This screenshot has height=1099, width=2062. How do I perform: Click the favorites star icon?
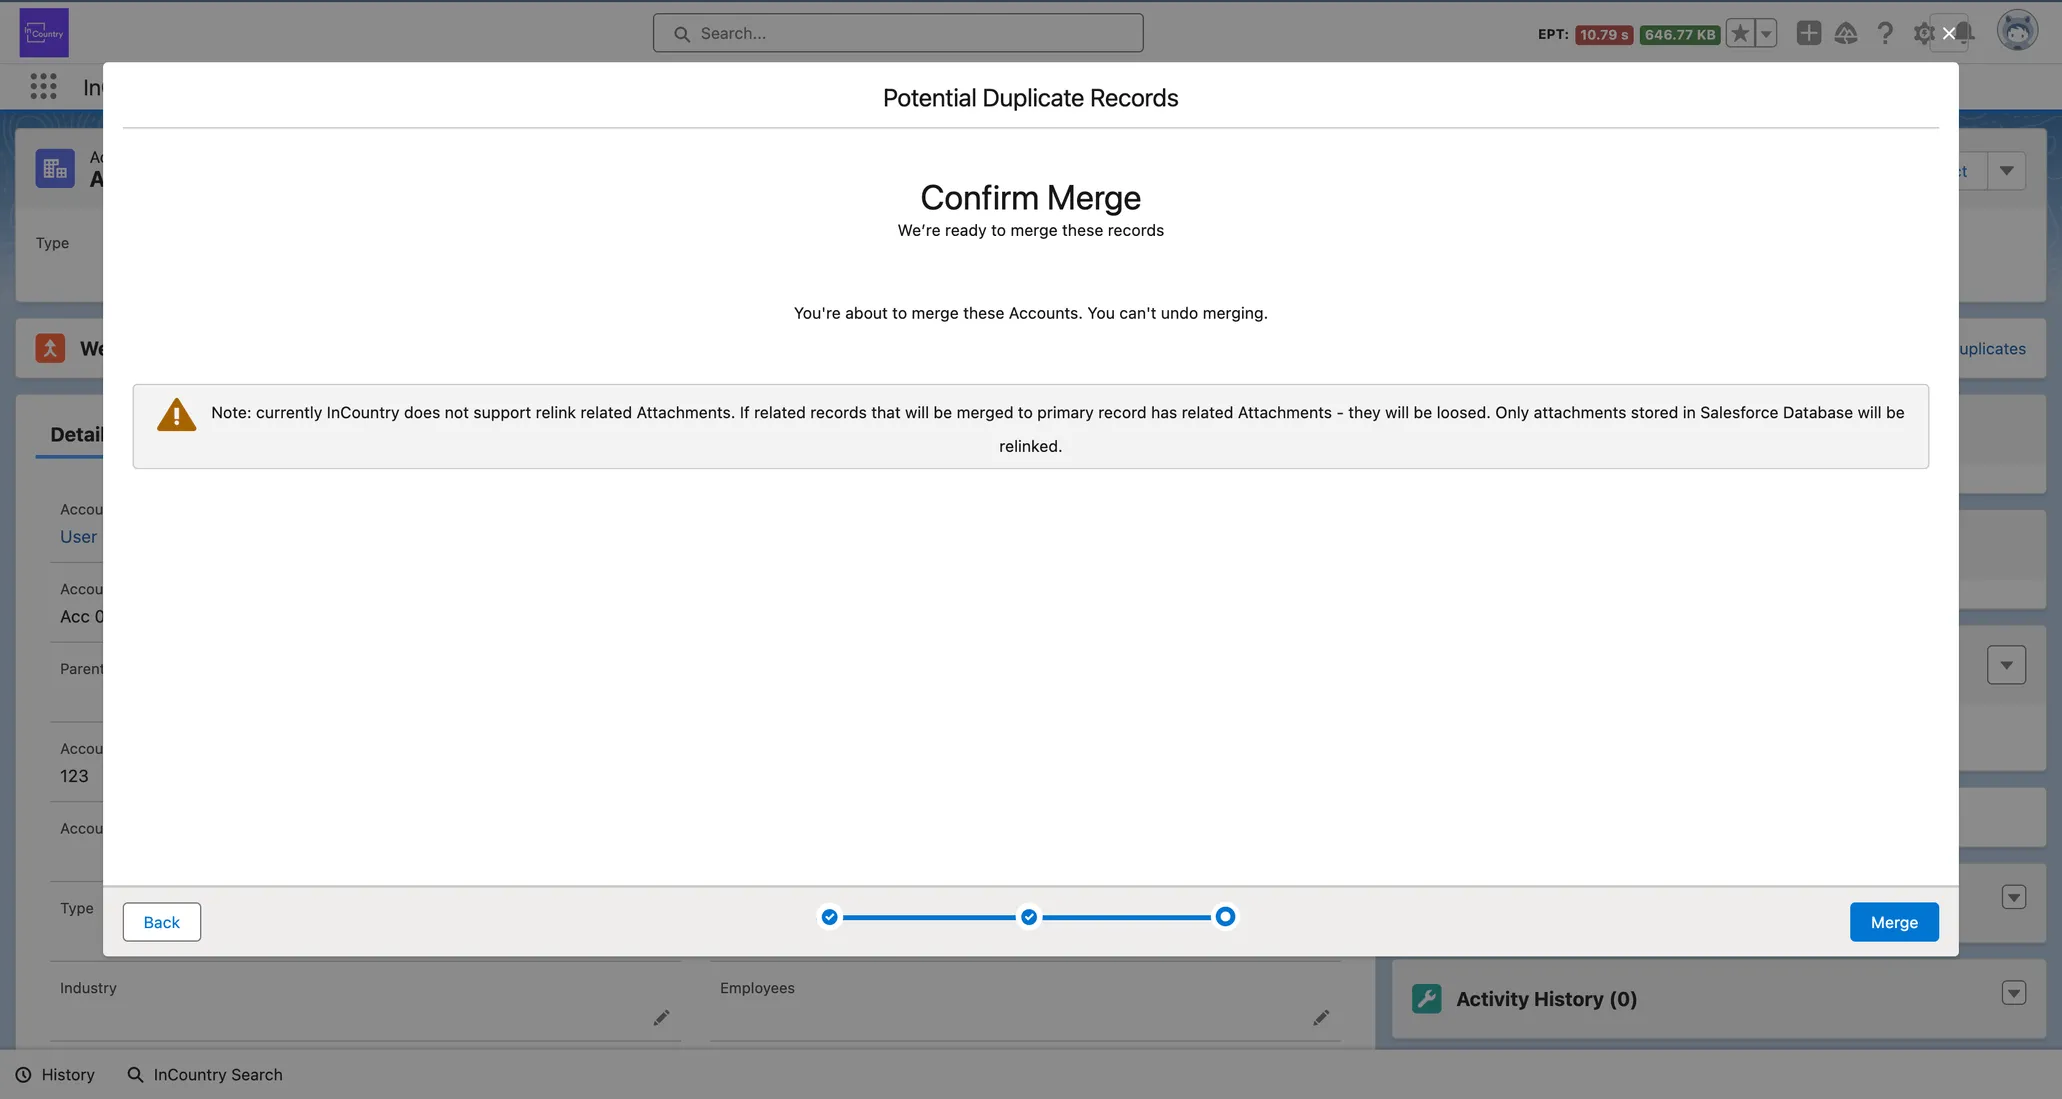(1740, 33)
